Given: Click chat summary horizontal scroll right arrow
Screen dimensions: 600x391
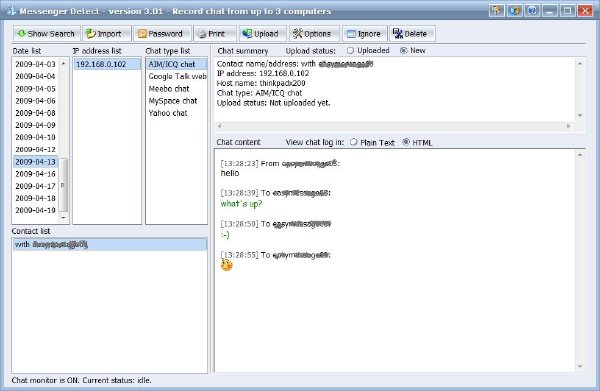Looking at the screenshot, I should click(x=568, y=126).
